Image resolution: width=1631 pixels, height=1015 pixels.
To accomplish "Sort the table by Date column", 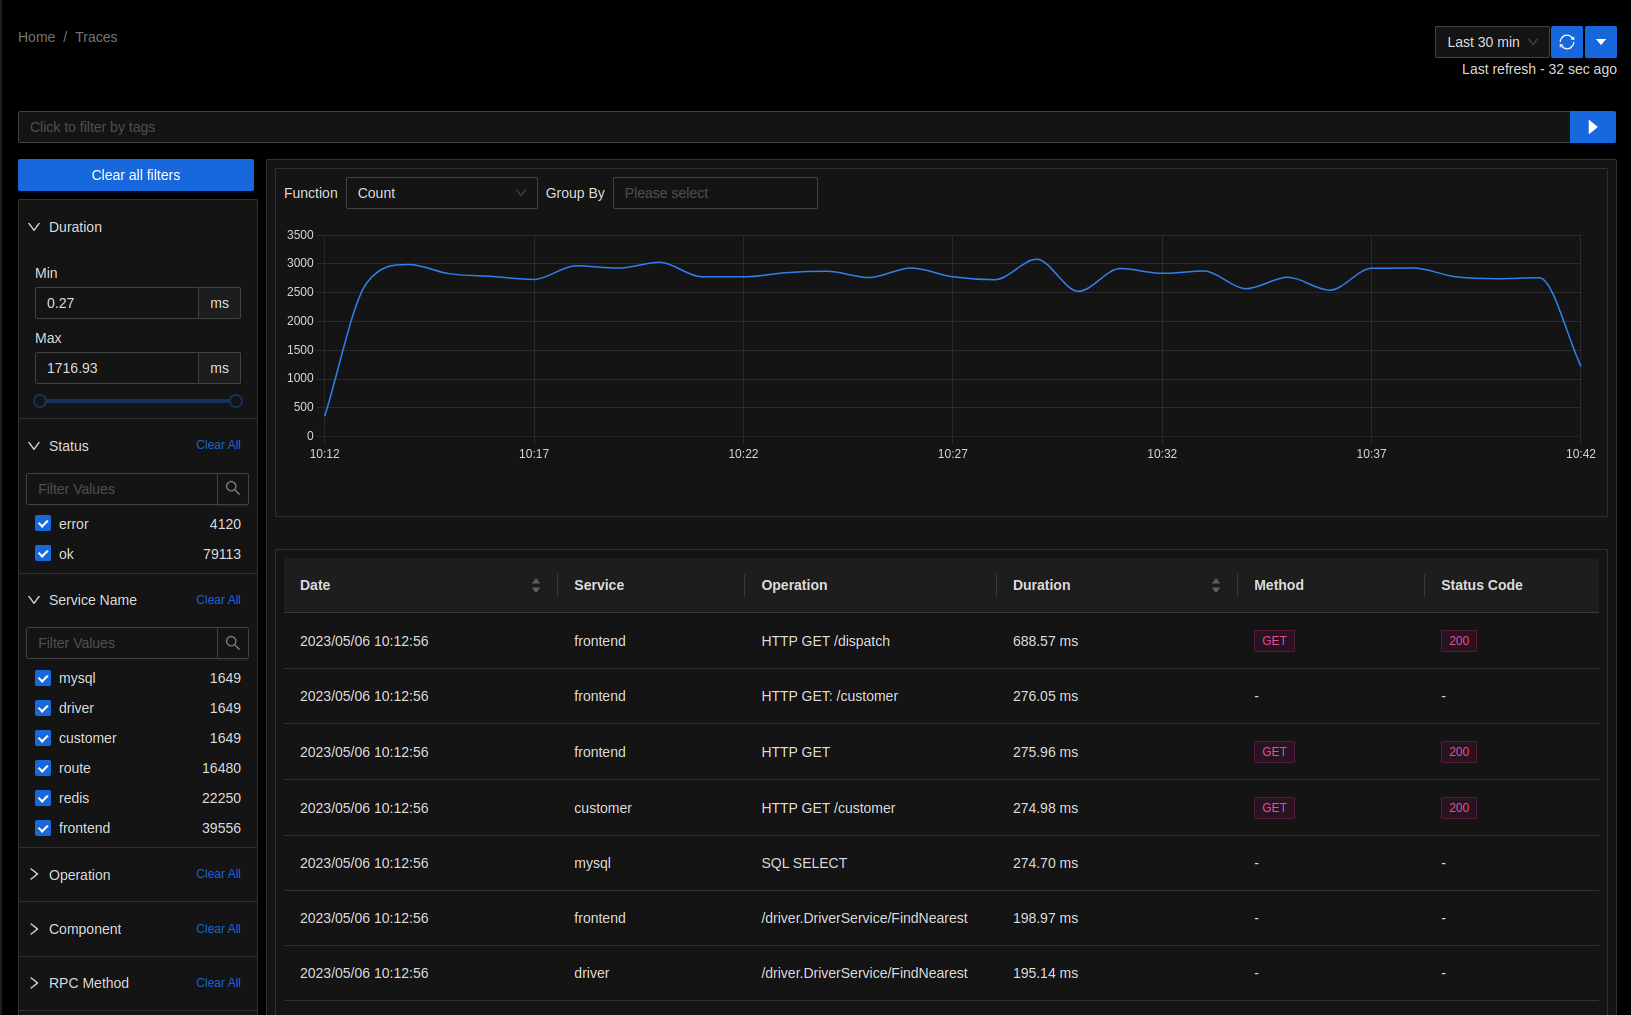I will pyautogui.click(x=536, y=585).
